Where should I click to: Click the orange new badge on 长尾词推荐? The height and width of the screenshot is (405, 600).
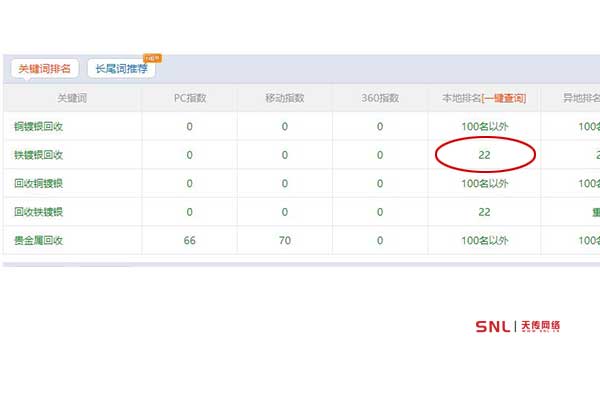tap(152, 58)
